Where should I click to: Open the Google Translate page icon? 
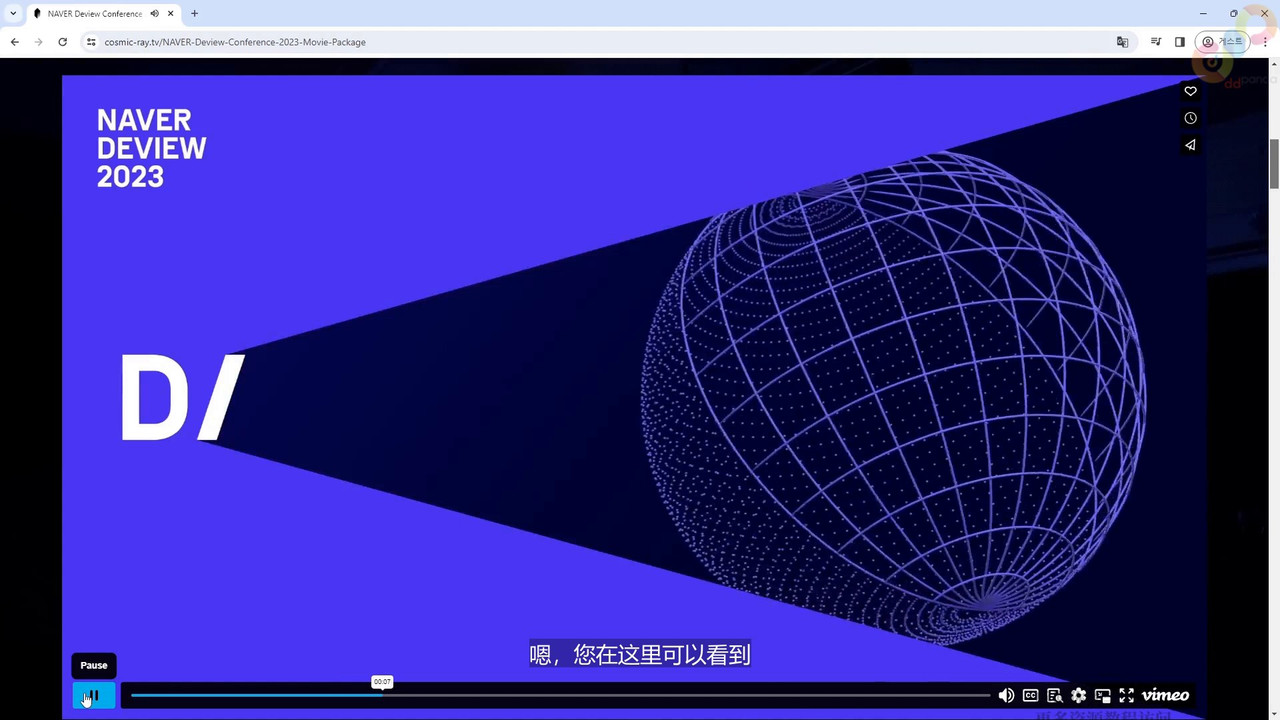pyautogui.click(x=1122, y=42)
